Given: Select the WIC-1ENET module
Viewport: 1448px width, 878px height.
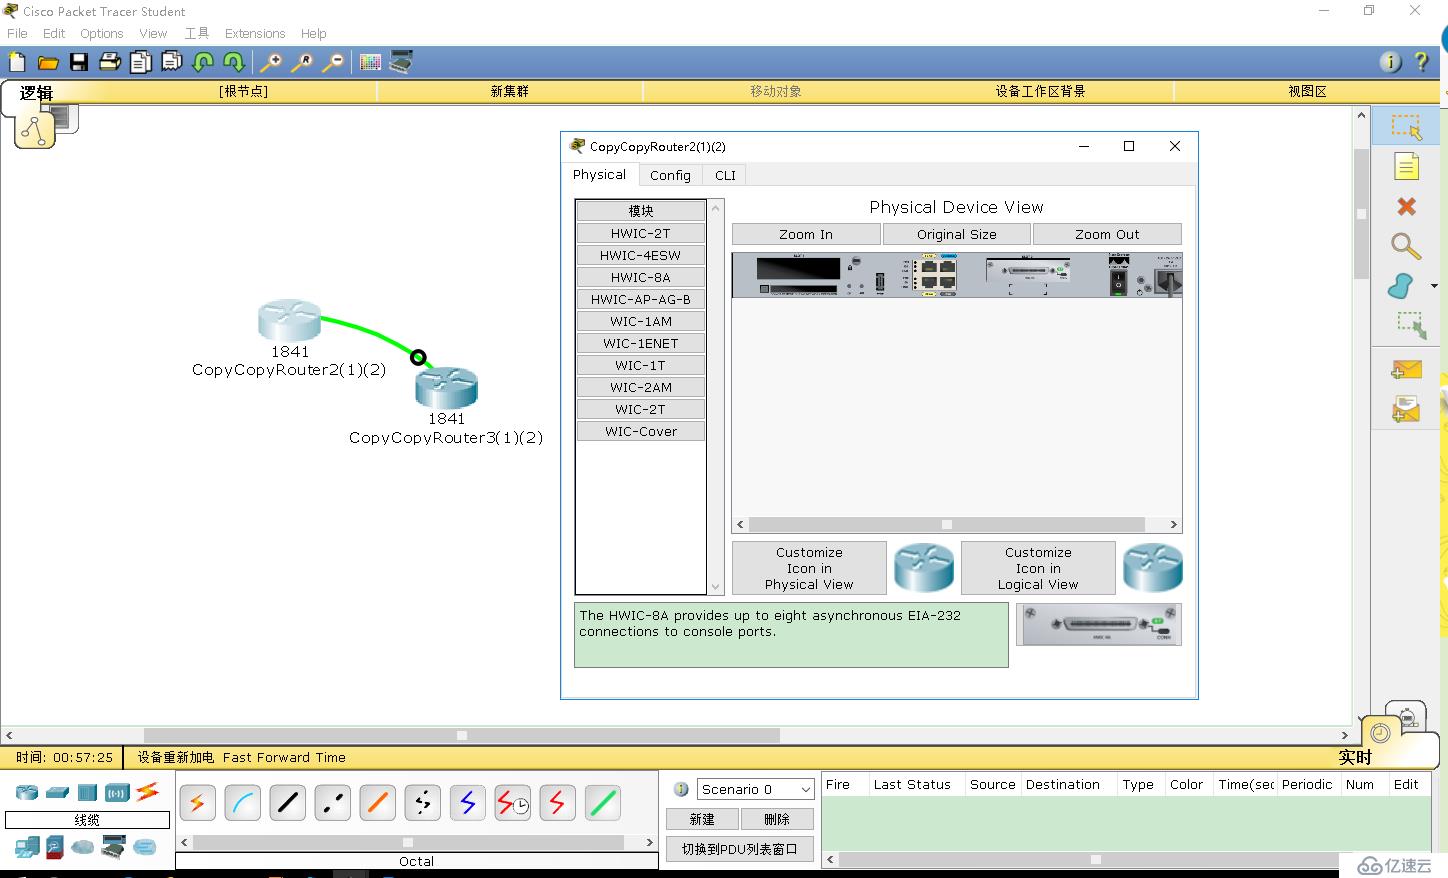Looking at the screenshot, I should 641,343.
